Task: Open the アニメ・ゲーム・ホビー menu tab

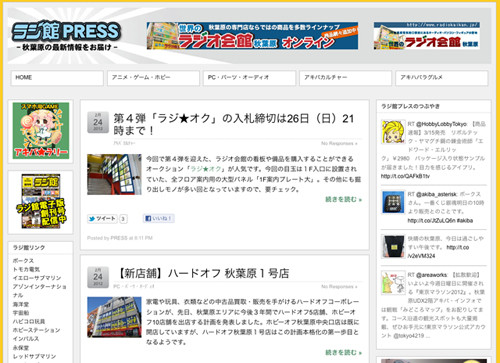Action: pyautogui.click(x=153, y=78)
